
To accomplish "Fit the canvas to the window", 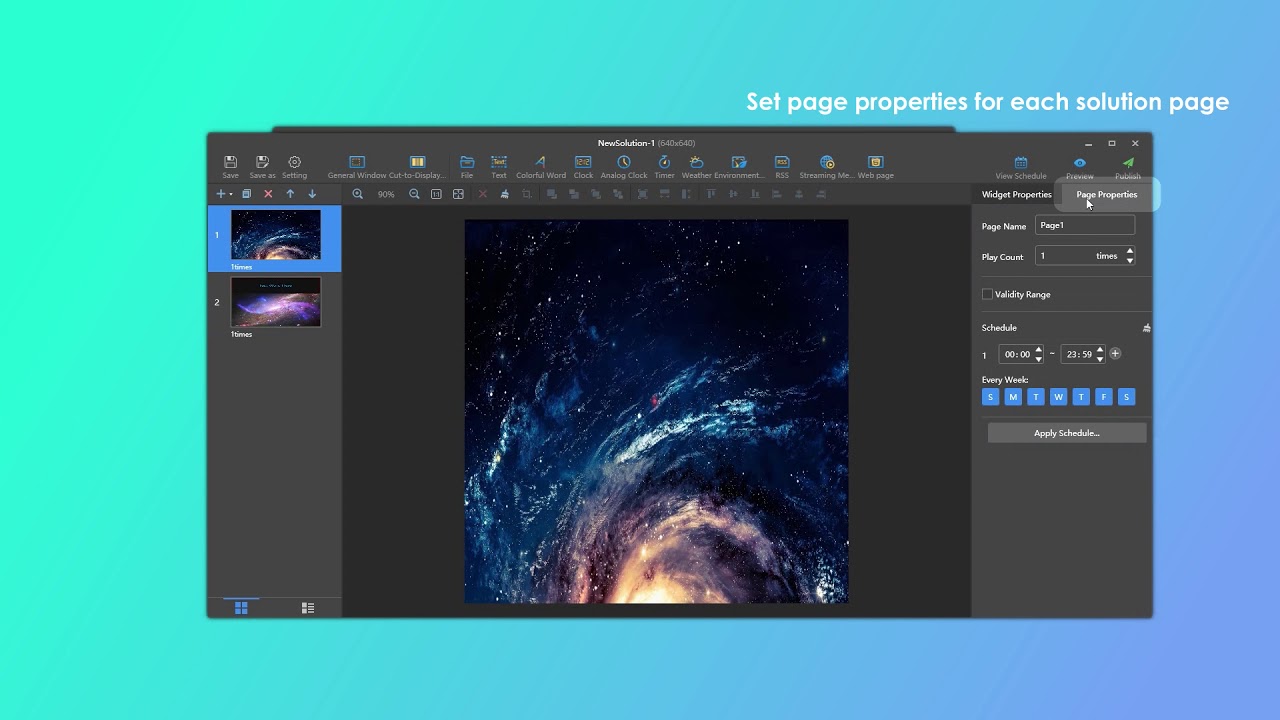I will tap(458, 194).
